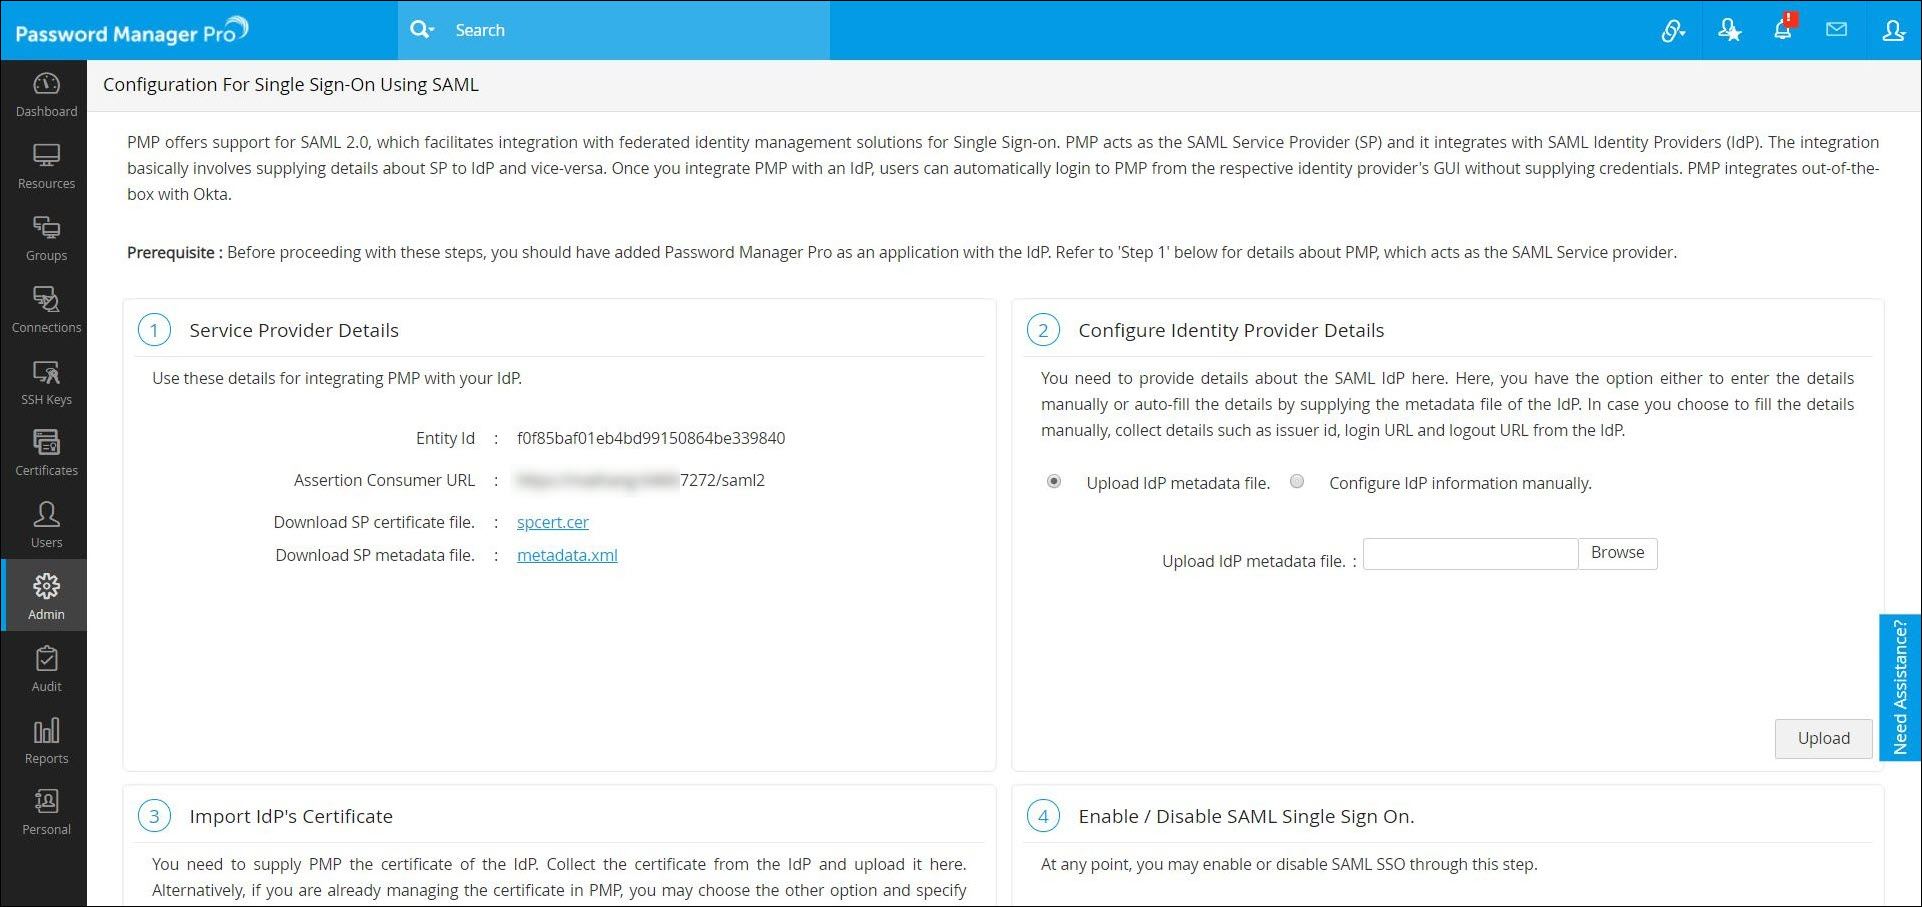The height and width of the screenshot is (907, 1922).
Task: View Reports from the sidebar
Action: pos(46,743)
